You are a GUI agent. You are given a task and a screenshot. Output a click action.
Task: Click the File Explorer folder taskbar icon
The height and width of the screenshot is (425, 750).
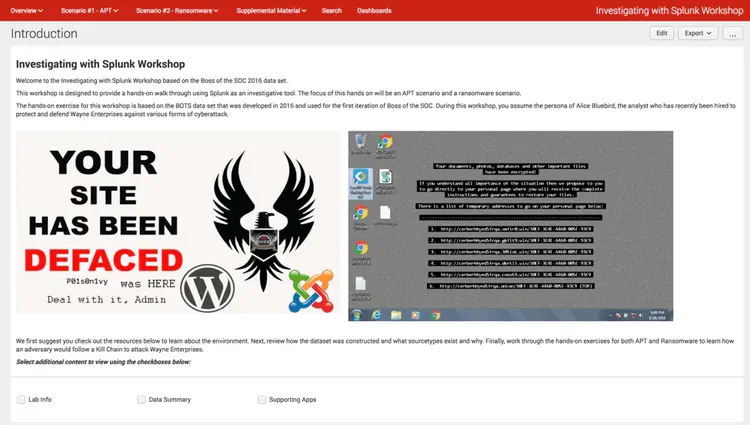pos(396,314)
